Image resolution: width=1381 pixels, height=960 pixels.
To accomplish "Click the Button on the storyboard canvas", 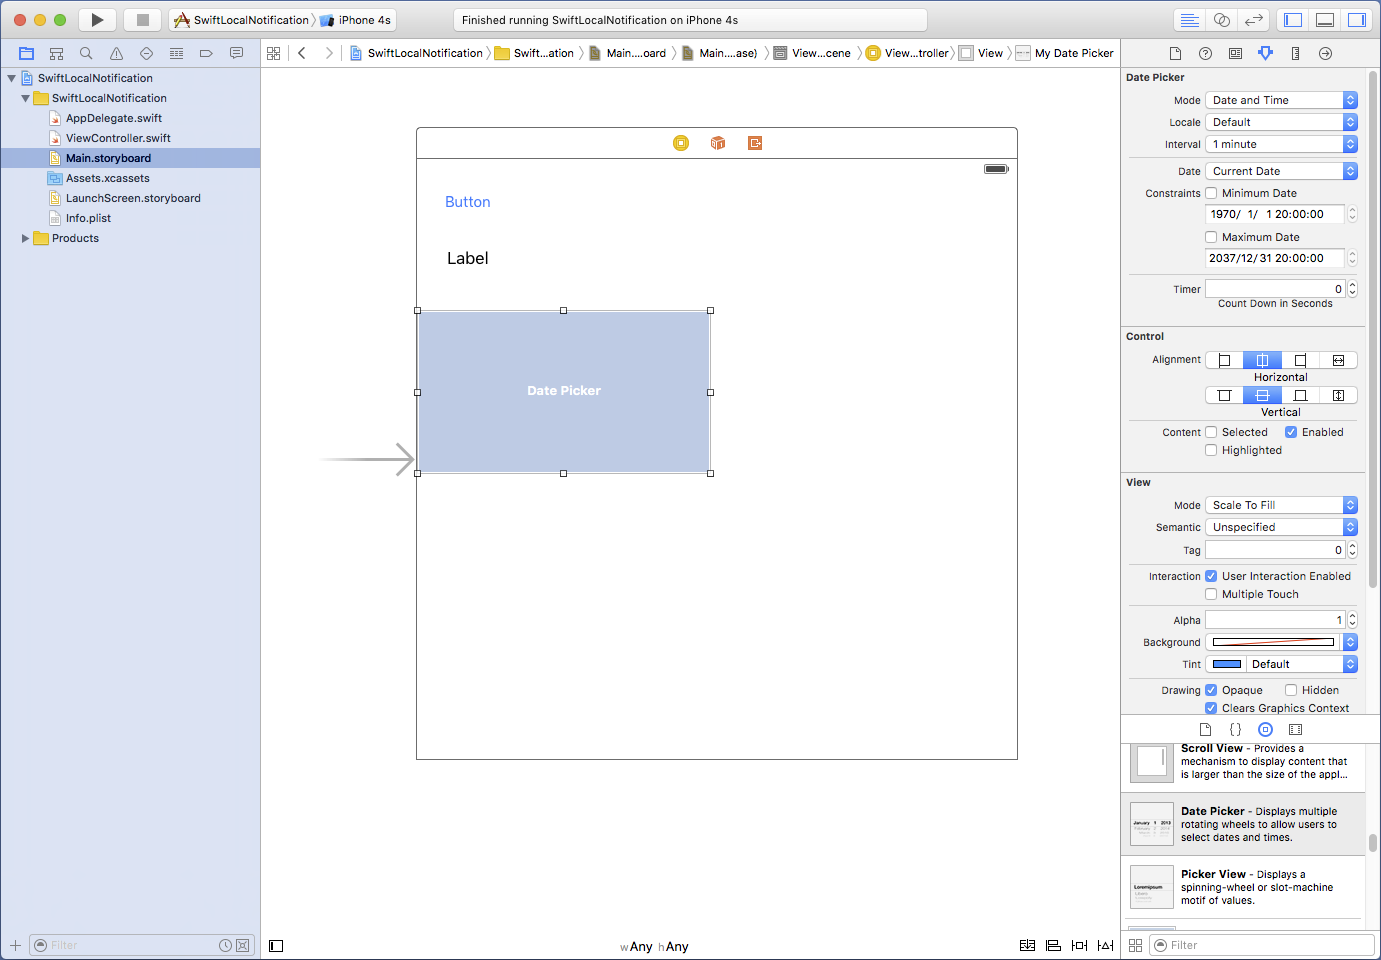I will coord(467,202).
